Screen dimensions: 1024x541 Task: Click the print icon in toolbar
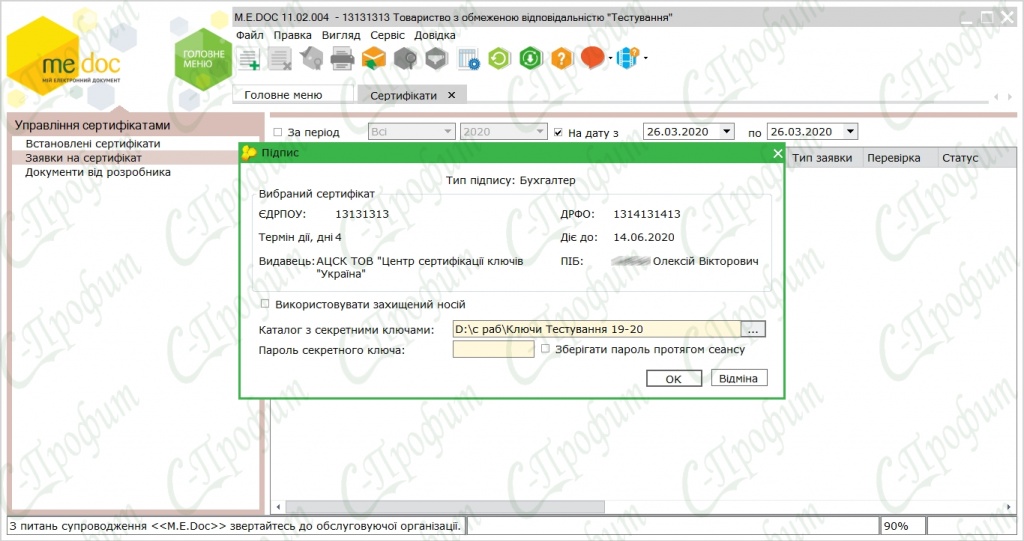[342, 59]
